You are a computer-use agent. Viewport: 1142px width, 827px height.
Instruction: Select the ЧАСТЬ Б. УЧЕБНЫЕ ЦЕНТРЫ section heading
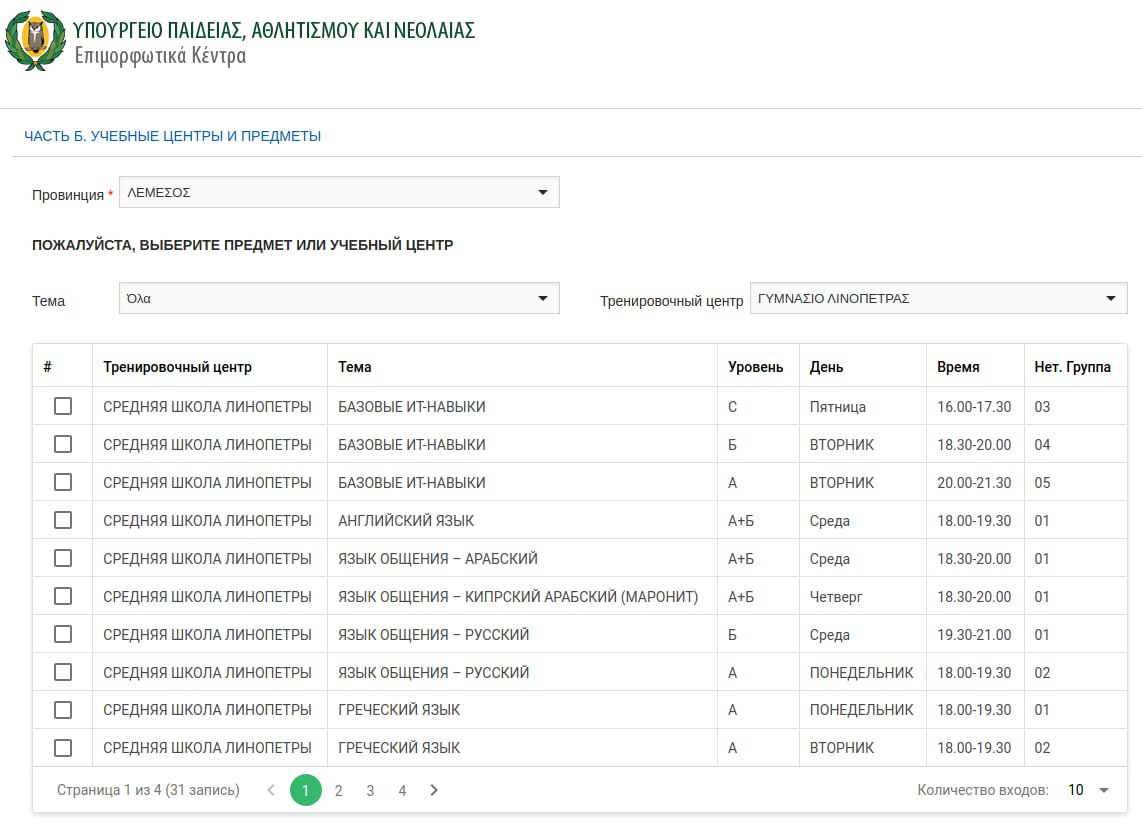pos(172,136)
